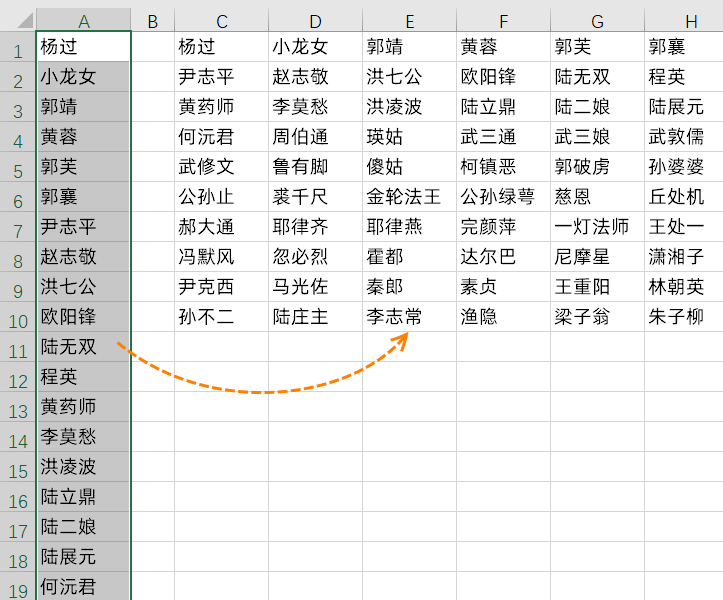Click cell H10 containing 朱子柳

(684, 316)
